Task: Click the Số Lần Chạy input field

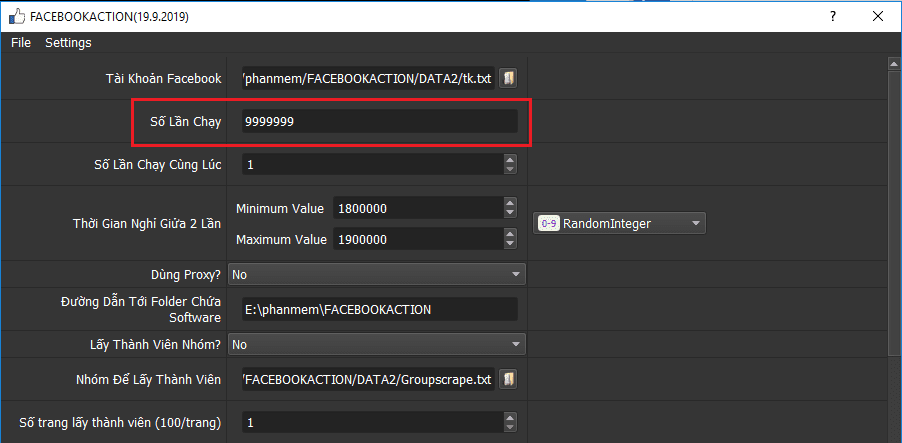Action: [379, 121]
